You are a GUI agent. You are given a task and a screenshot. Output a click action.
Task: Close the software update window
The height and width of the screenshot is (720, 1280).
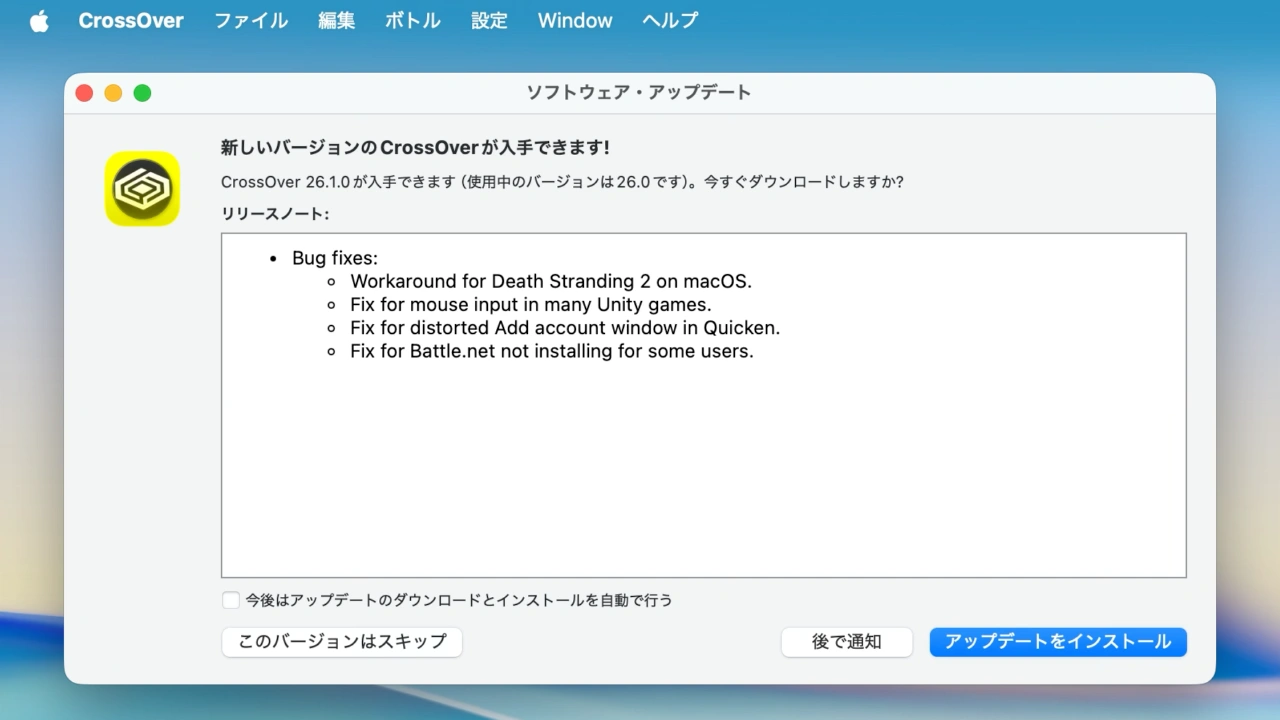[84, 93]
